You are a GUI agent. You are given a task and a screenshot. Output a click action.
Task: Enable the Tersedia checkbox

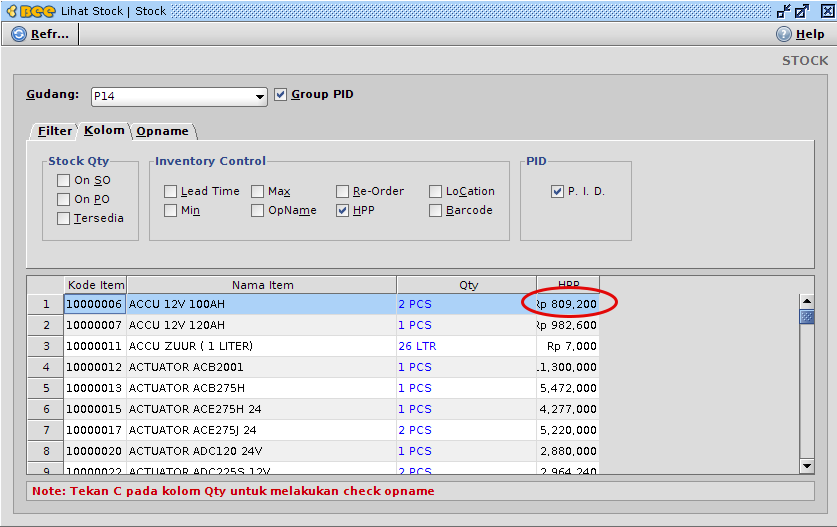(64, 218)
